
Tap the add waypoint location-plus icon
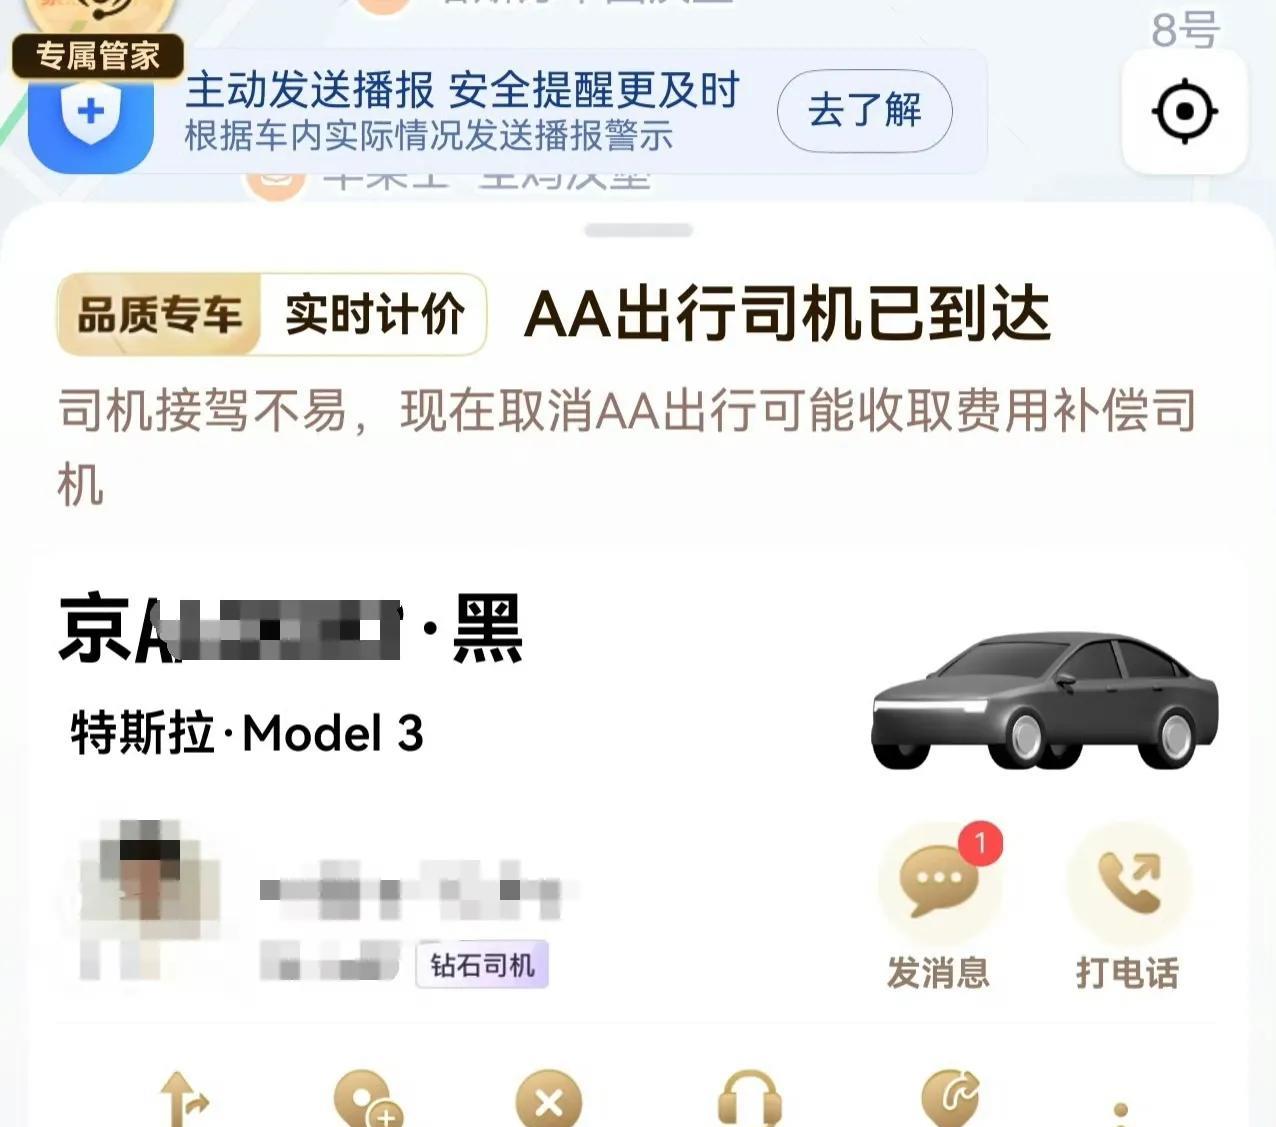(x=367, y=1099)
